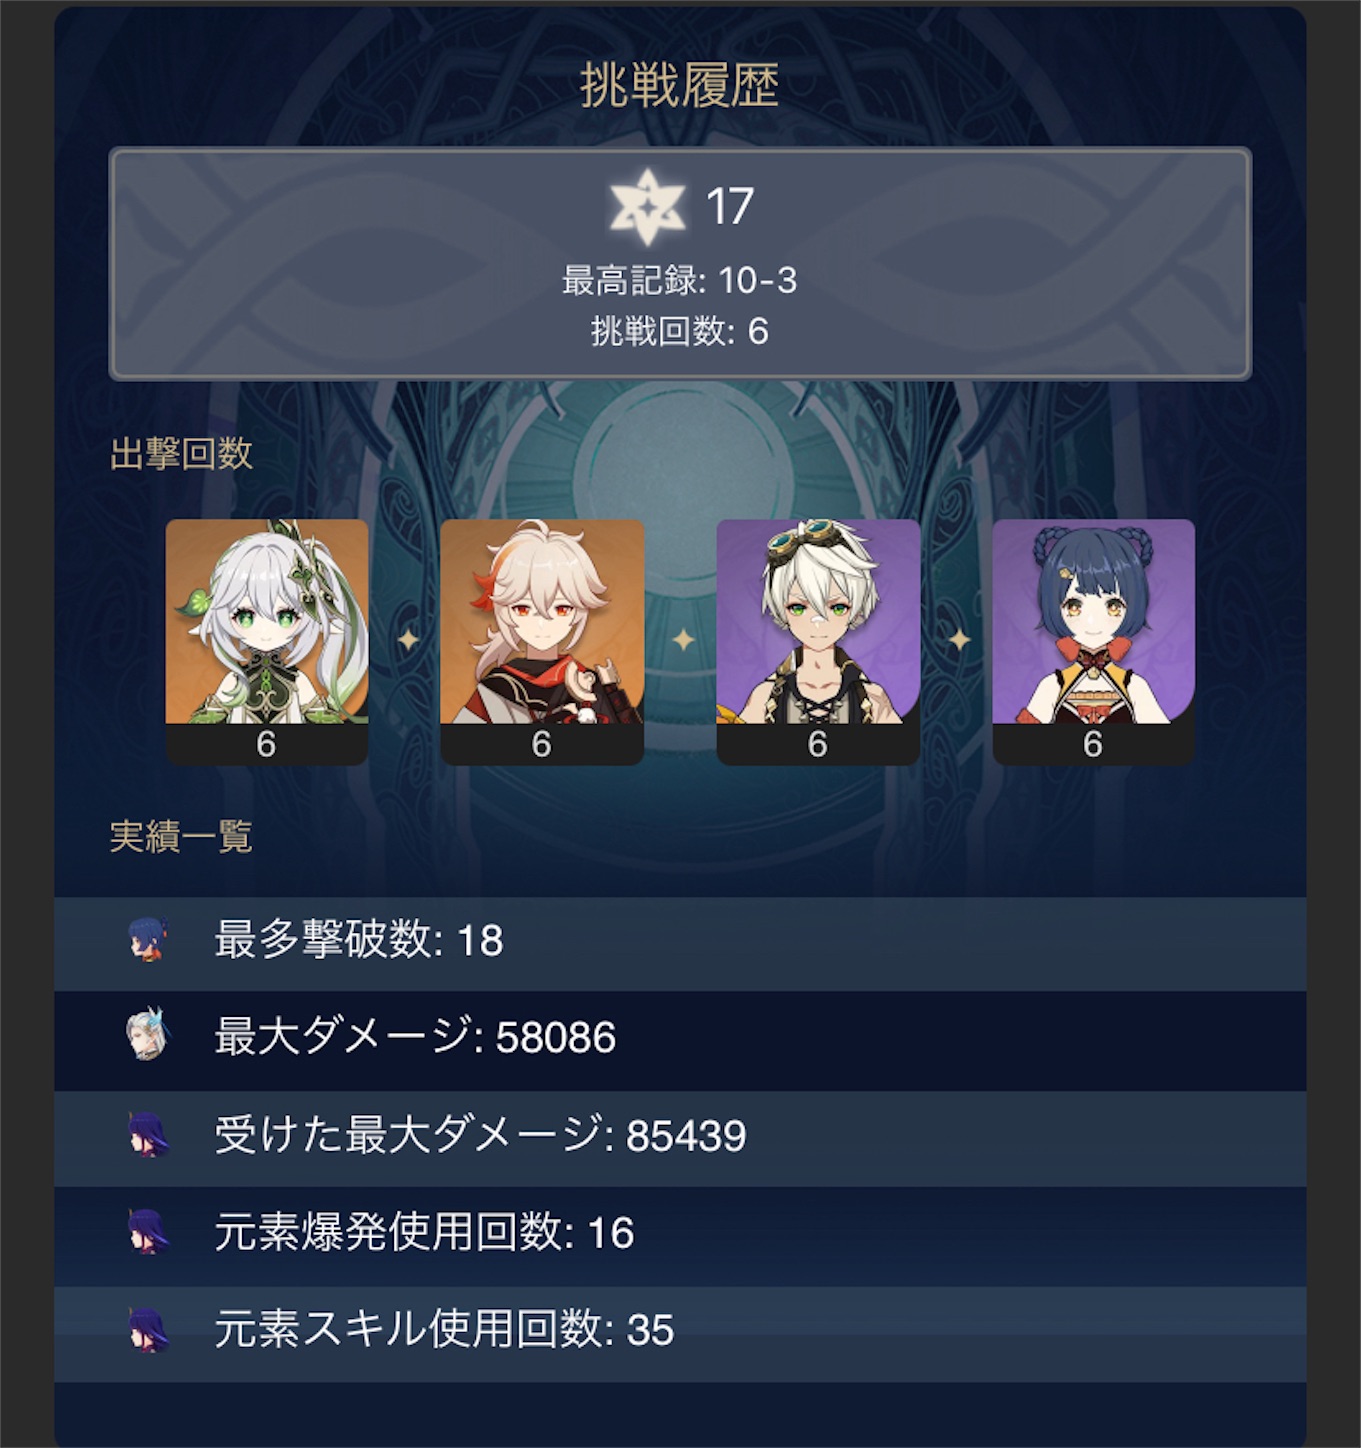The image size is (1361, 1448).
Task: Click the Abyss star icon beside 17
Action: 647,207
